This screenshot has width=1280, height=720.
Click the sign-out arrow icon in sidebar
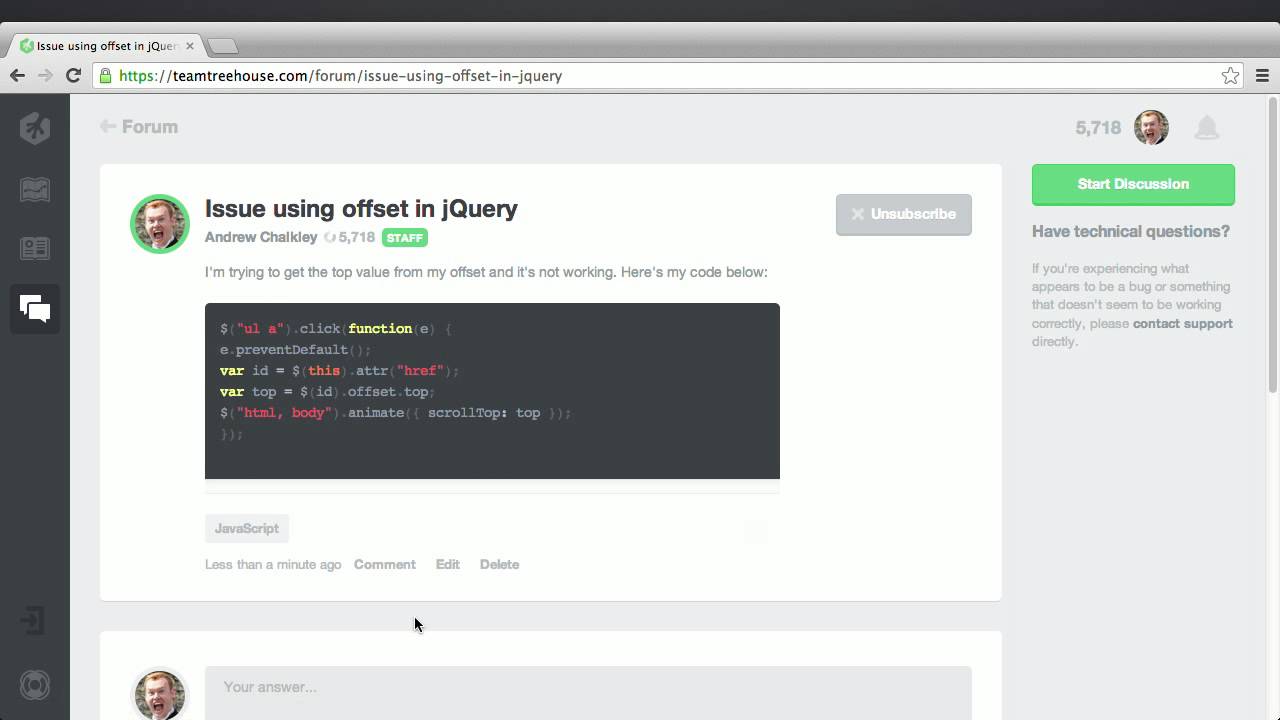pyautogui.click(x=33, y=621)
